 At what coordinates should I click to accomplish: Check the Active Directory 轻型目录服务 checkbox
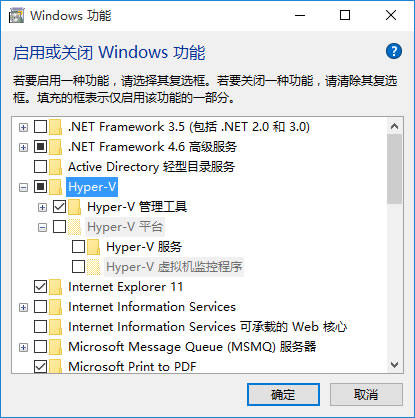(x=41, y=167)
